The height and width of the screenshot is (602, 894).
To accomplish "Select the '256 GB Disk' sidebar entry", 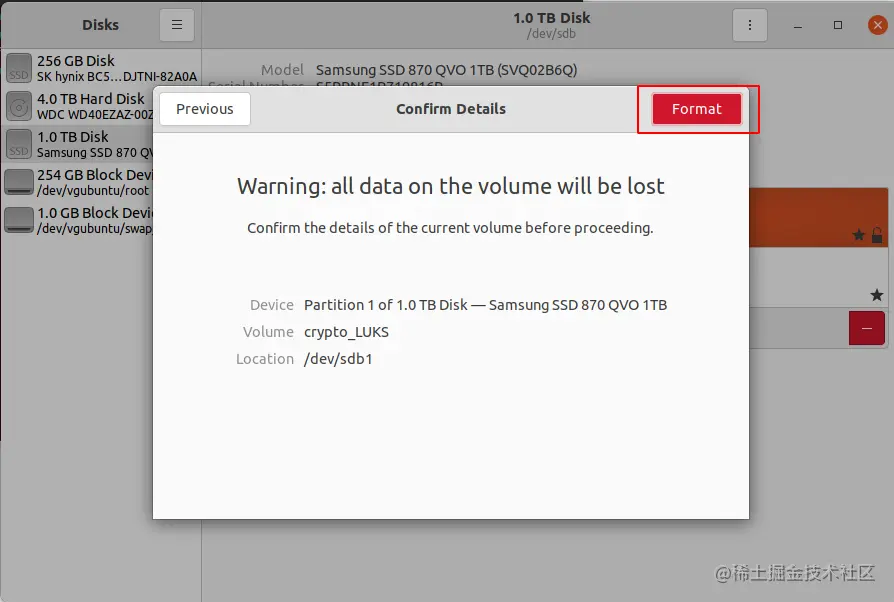I will click(101, 68).
